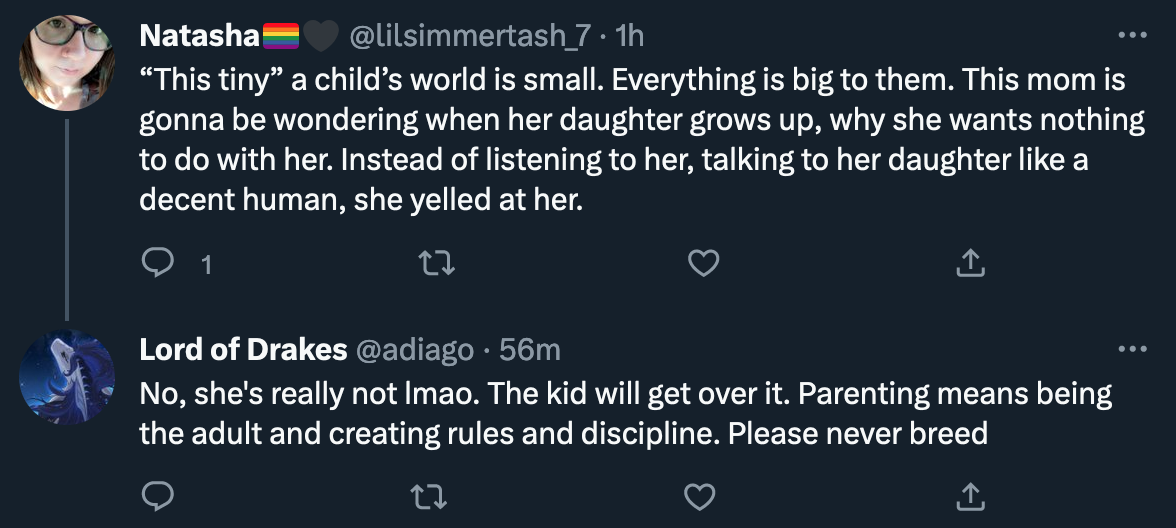Visit the Natasha display name profile
Screen dimensions: 1176x528
[200, 35]
